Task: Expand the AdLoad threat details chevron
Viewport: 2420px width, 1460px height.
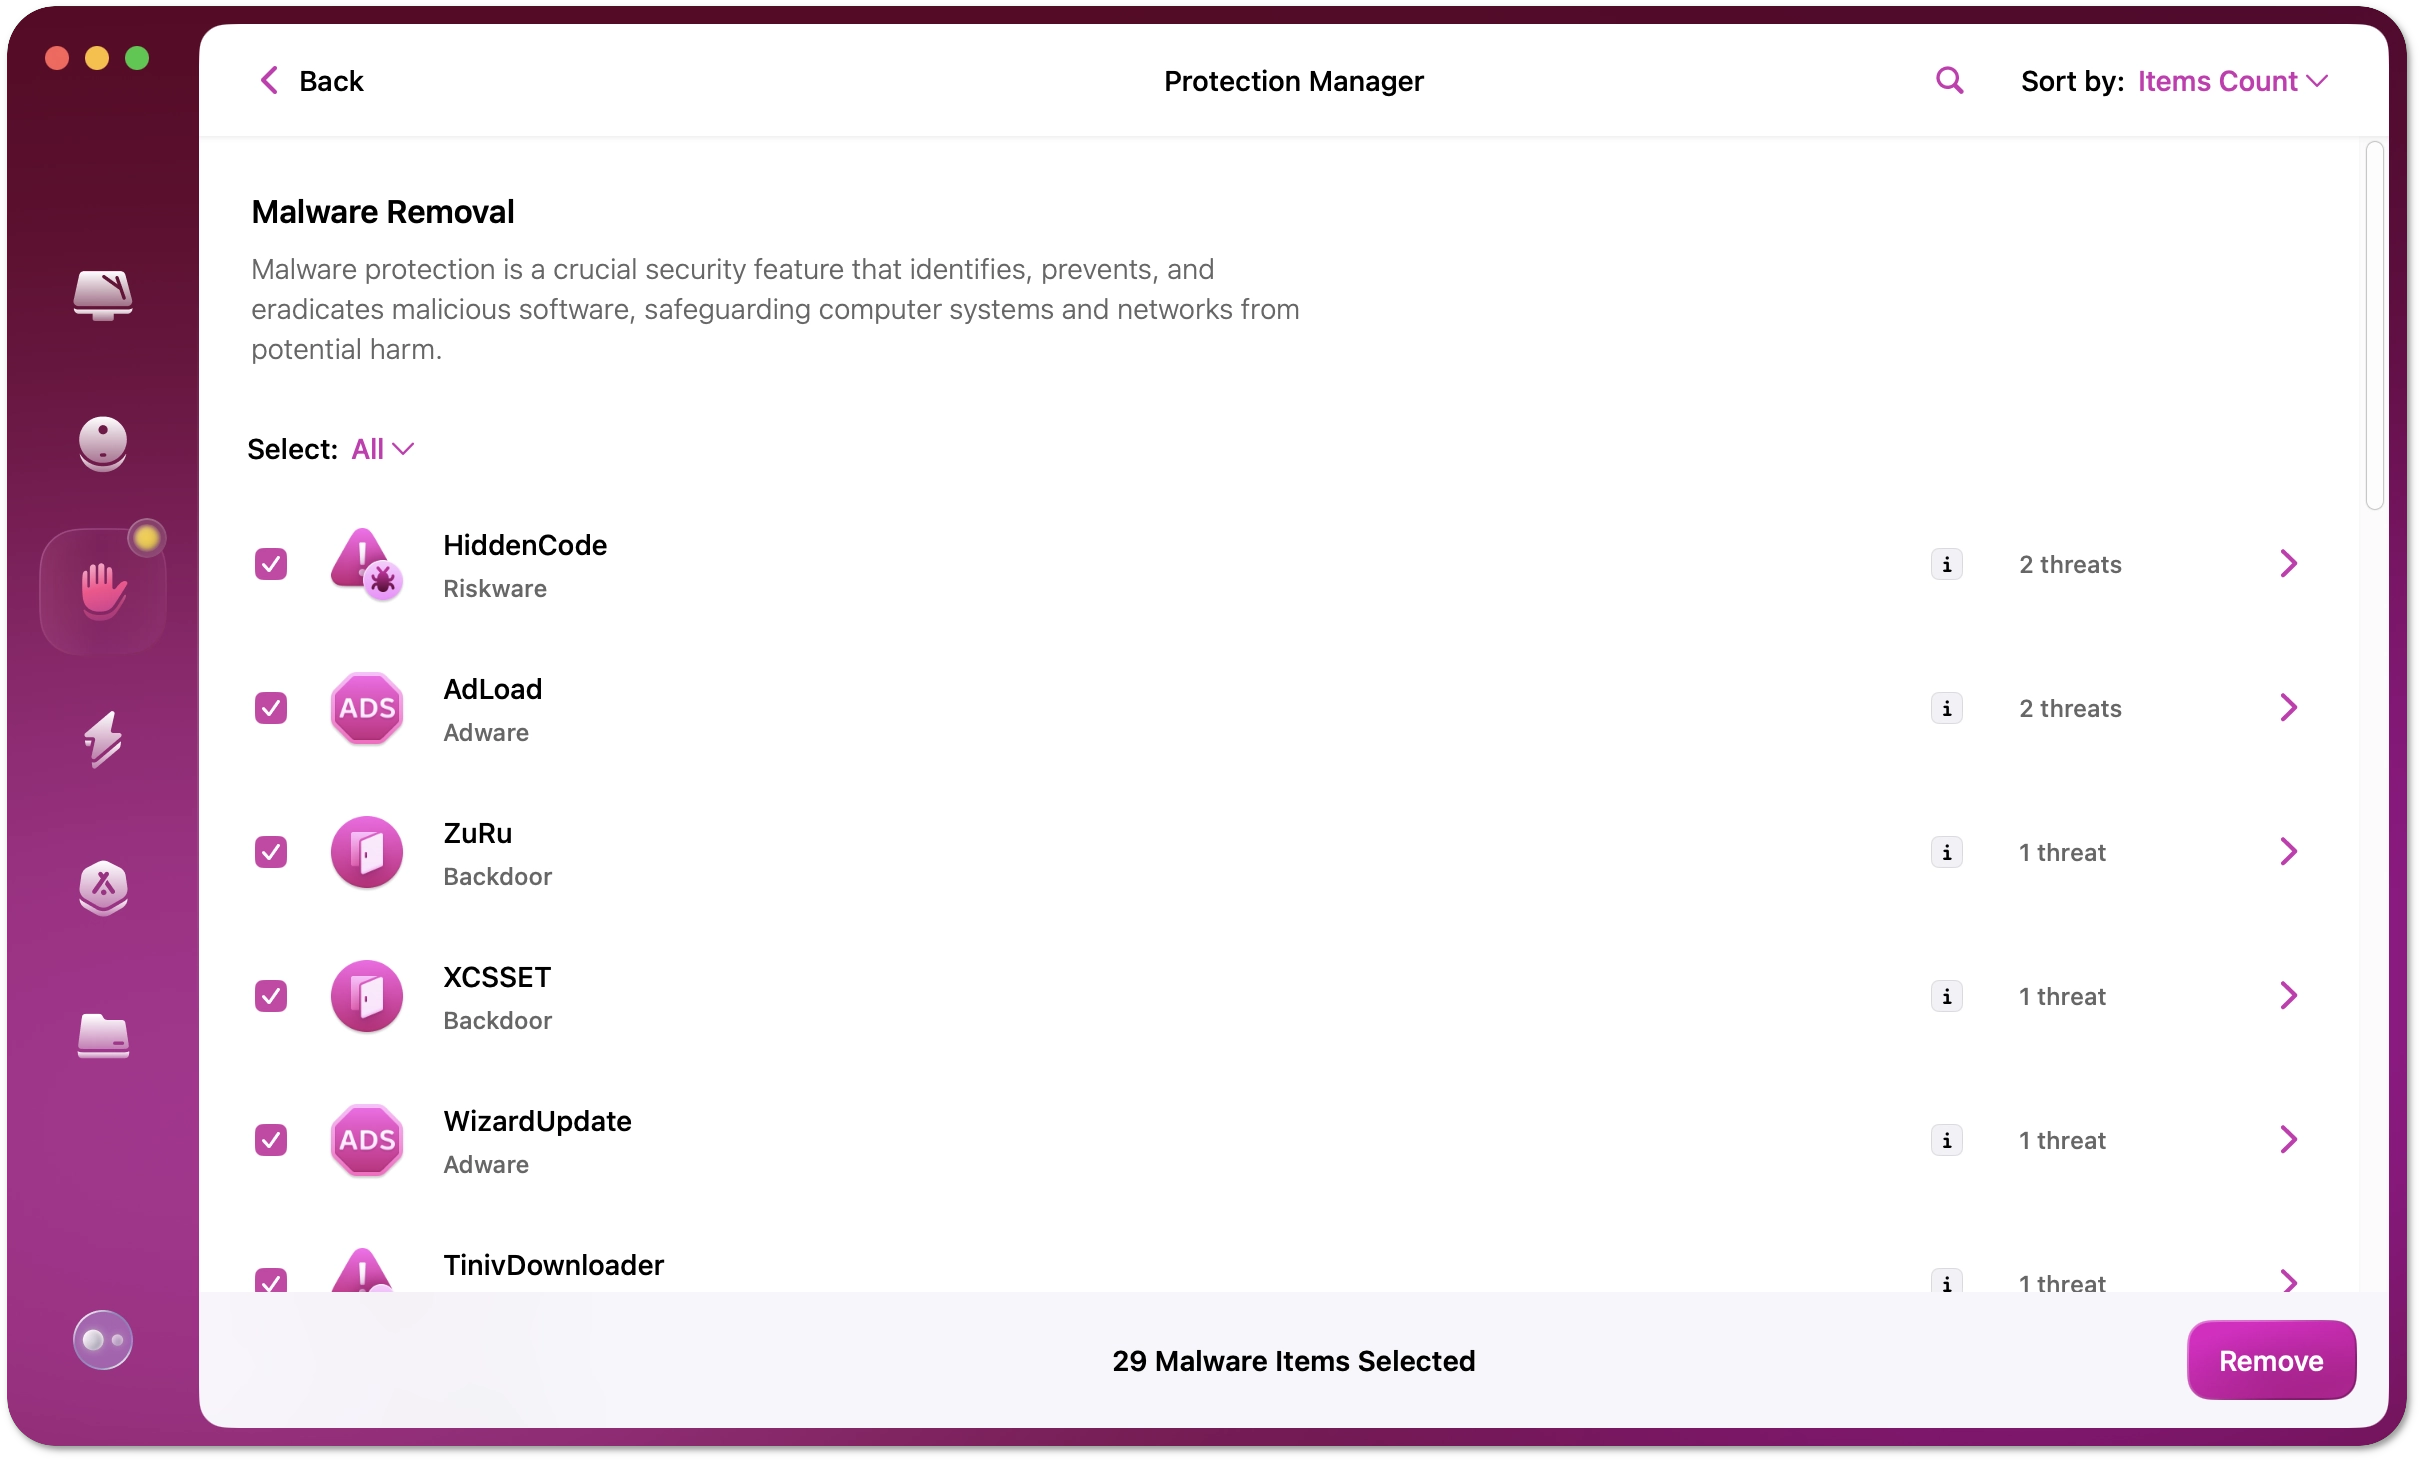Action: pyautogui.click(x=2289, y=707)
